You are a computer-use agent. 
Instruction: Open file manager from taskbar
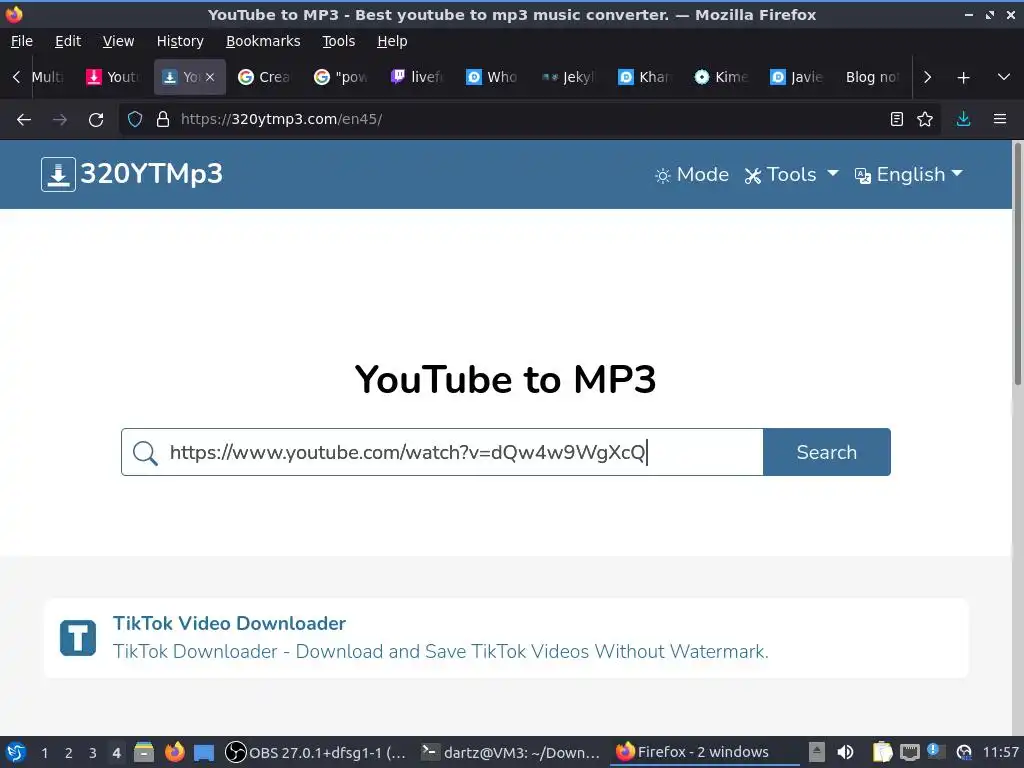(x=144, y=752)
